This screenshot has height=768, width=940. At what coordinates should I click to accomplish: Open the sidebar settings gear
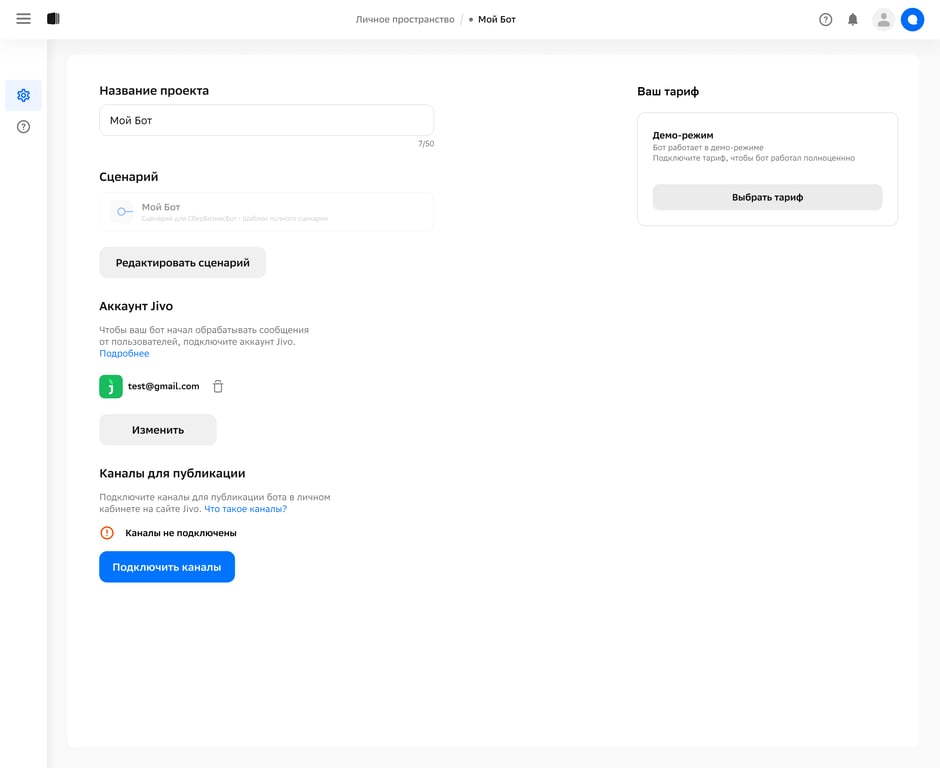coord(23,95)
